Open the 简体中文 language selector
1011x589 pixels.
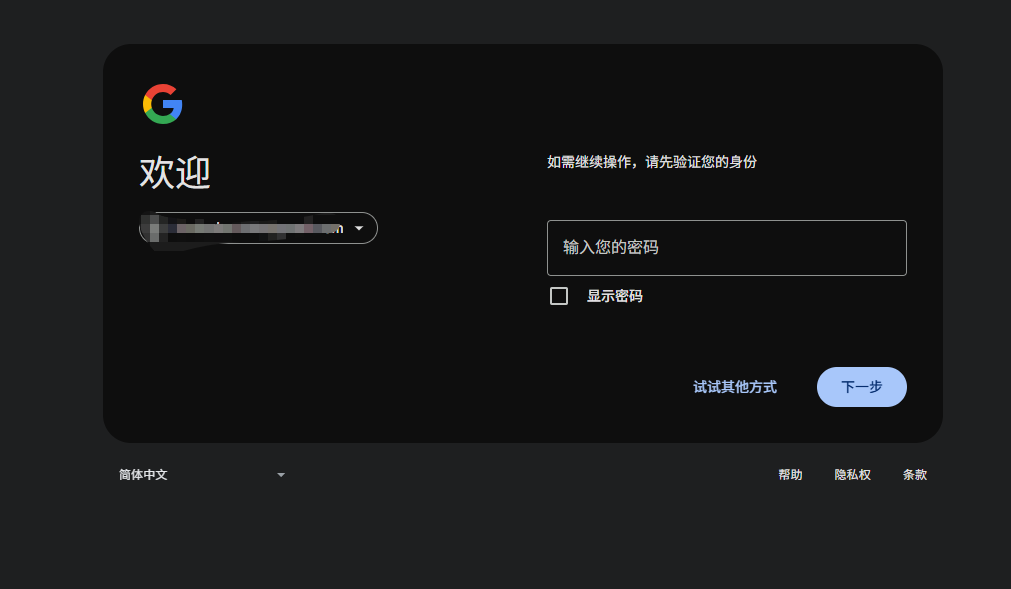click(x=200, y=475)
